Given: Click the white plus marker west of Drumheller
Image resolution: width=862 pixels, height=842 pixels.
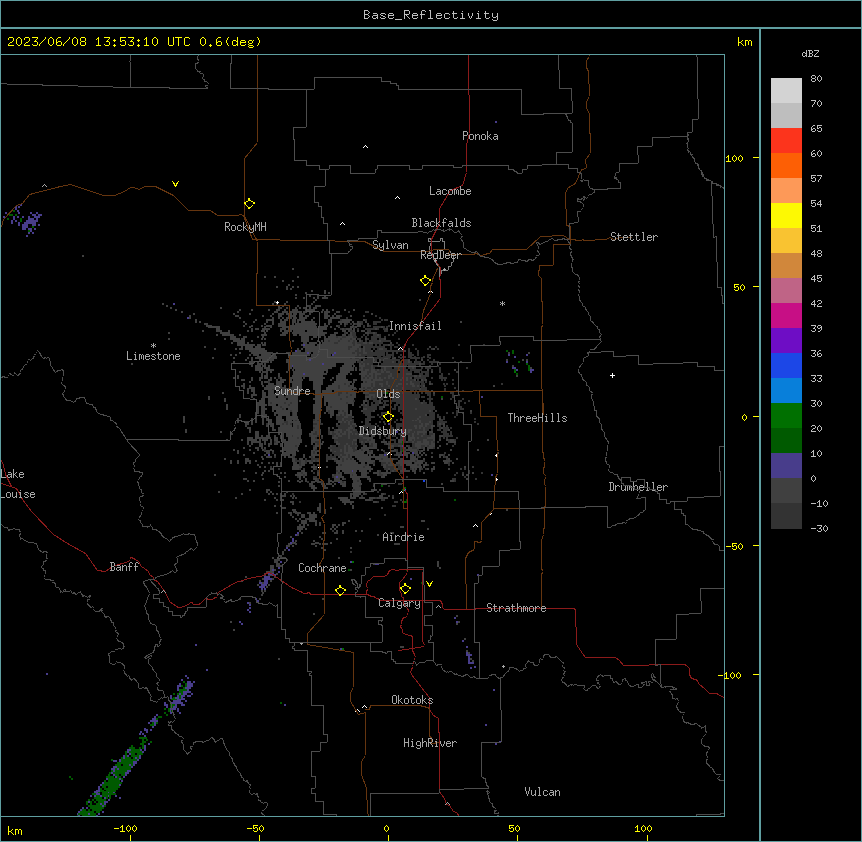Looking at the screenshot, I should coord(612,375).
